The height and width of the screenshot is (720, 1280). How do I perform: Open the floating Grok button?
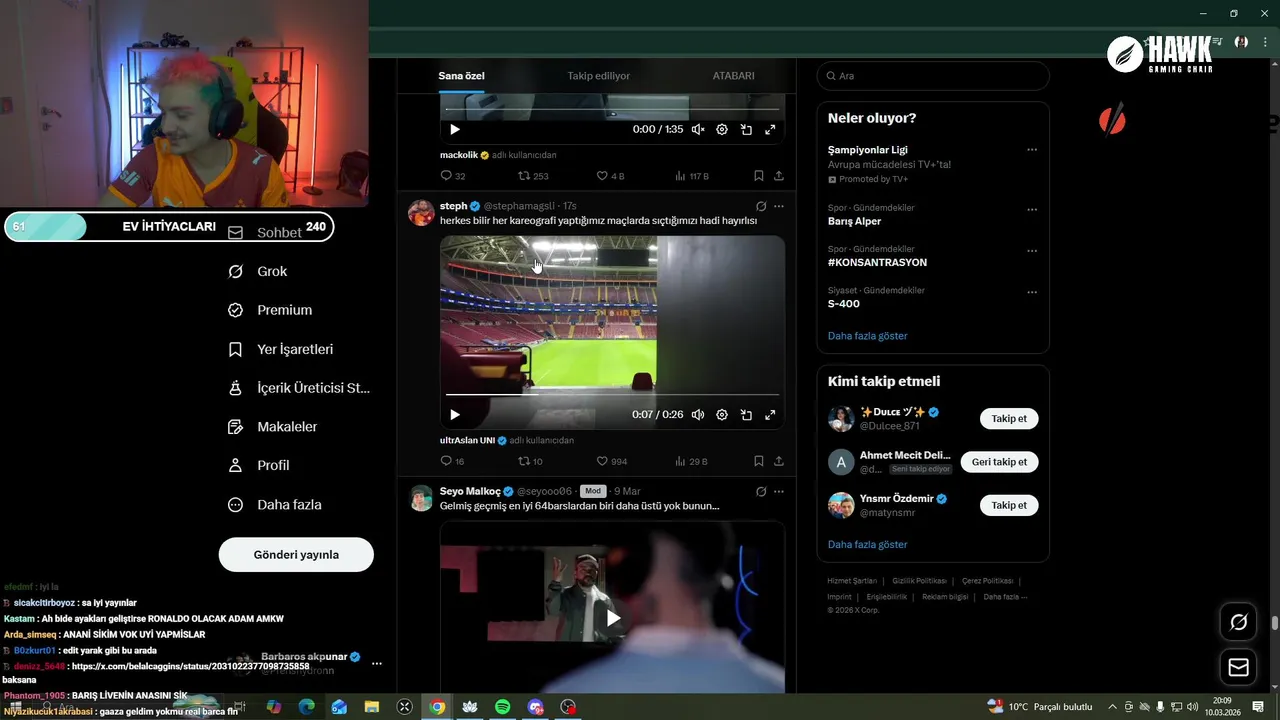[x=1238, y=622]
